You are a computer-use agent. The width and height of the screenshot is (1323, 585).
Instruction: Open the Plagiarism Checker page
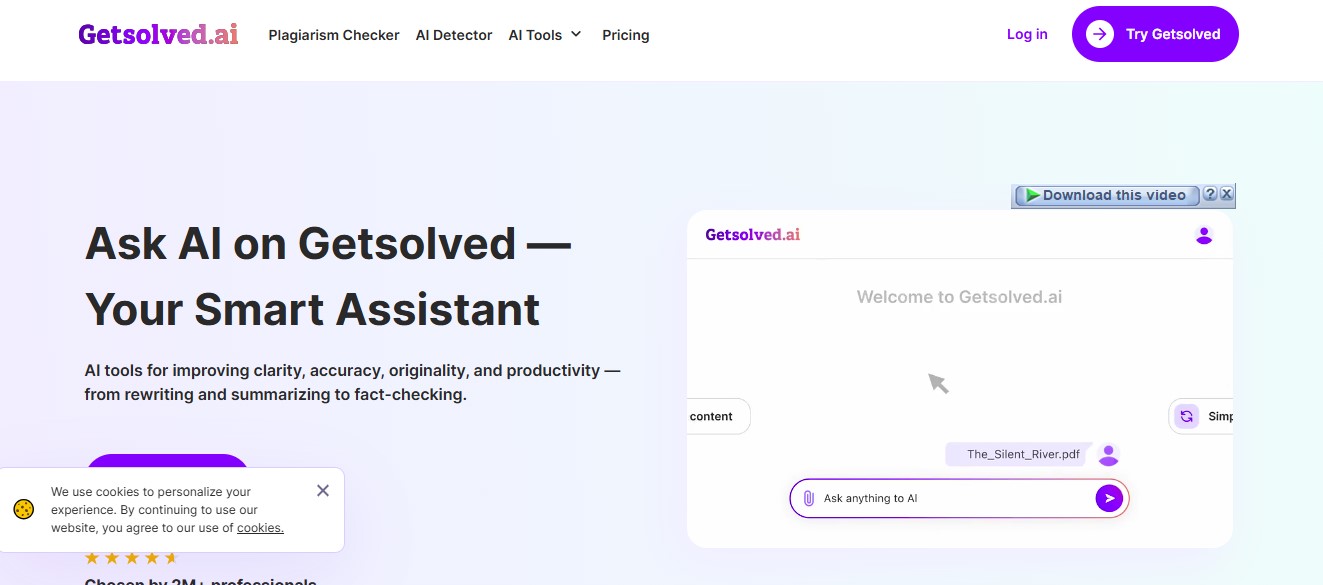[x=333, y=34]
